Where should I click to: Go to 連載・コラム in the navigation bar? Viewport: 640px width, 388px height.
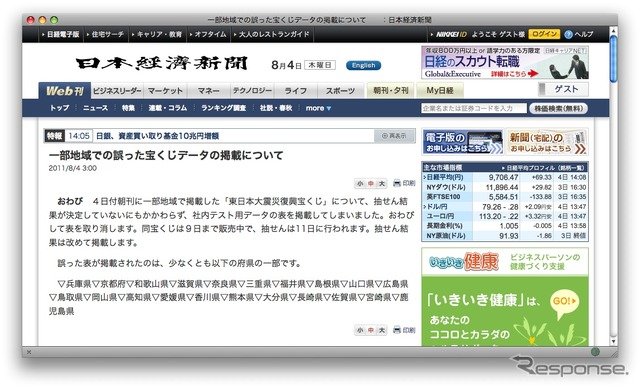pos(168,108)
